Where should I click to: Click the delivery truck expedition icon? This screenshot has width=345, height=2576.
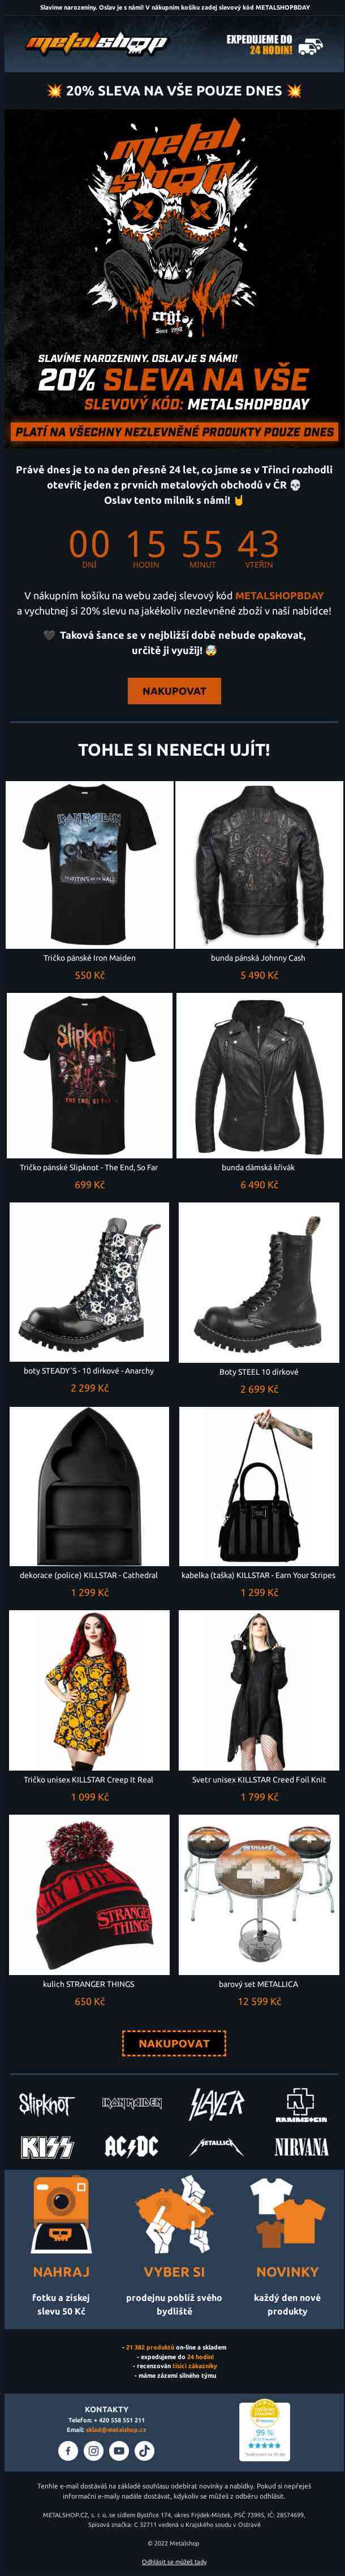[x=311, y=44]
